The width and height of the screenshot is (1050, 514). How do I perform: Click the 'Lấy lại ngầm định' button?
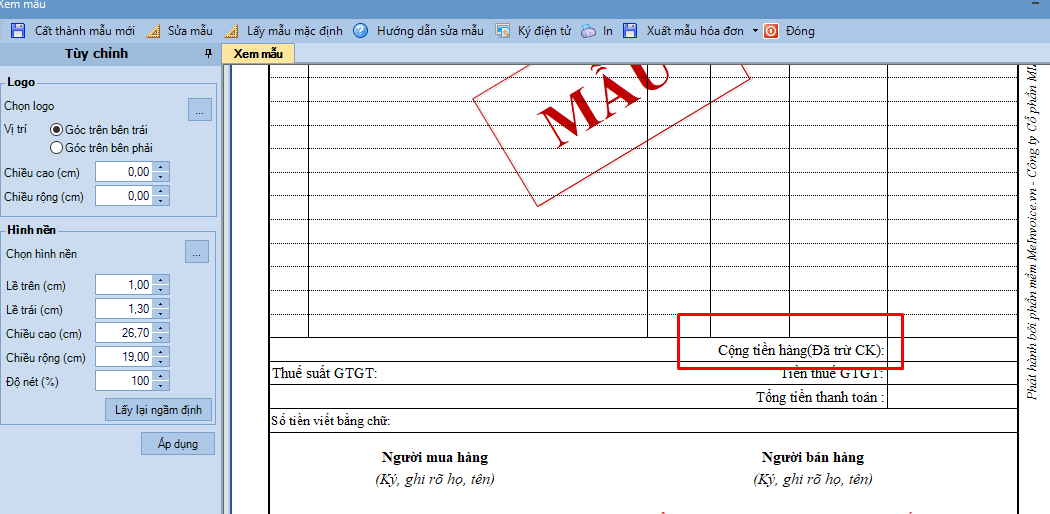click(159, 409)
